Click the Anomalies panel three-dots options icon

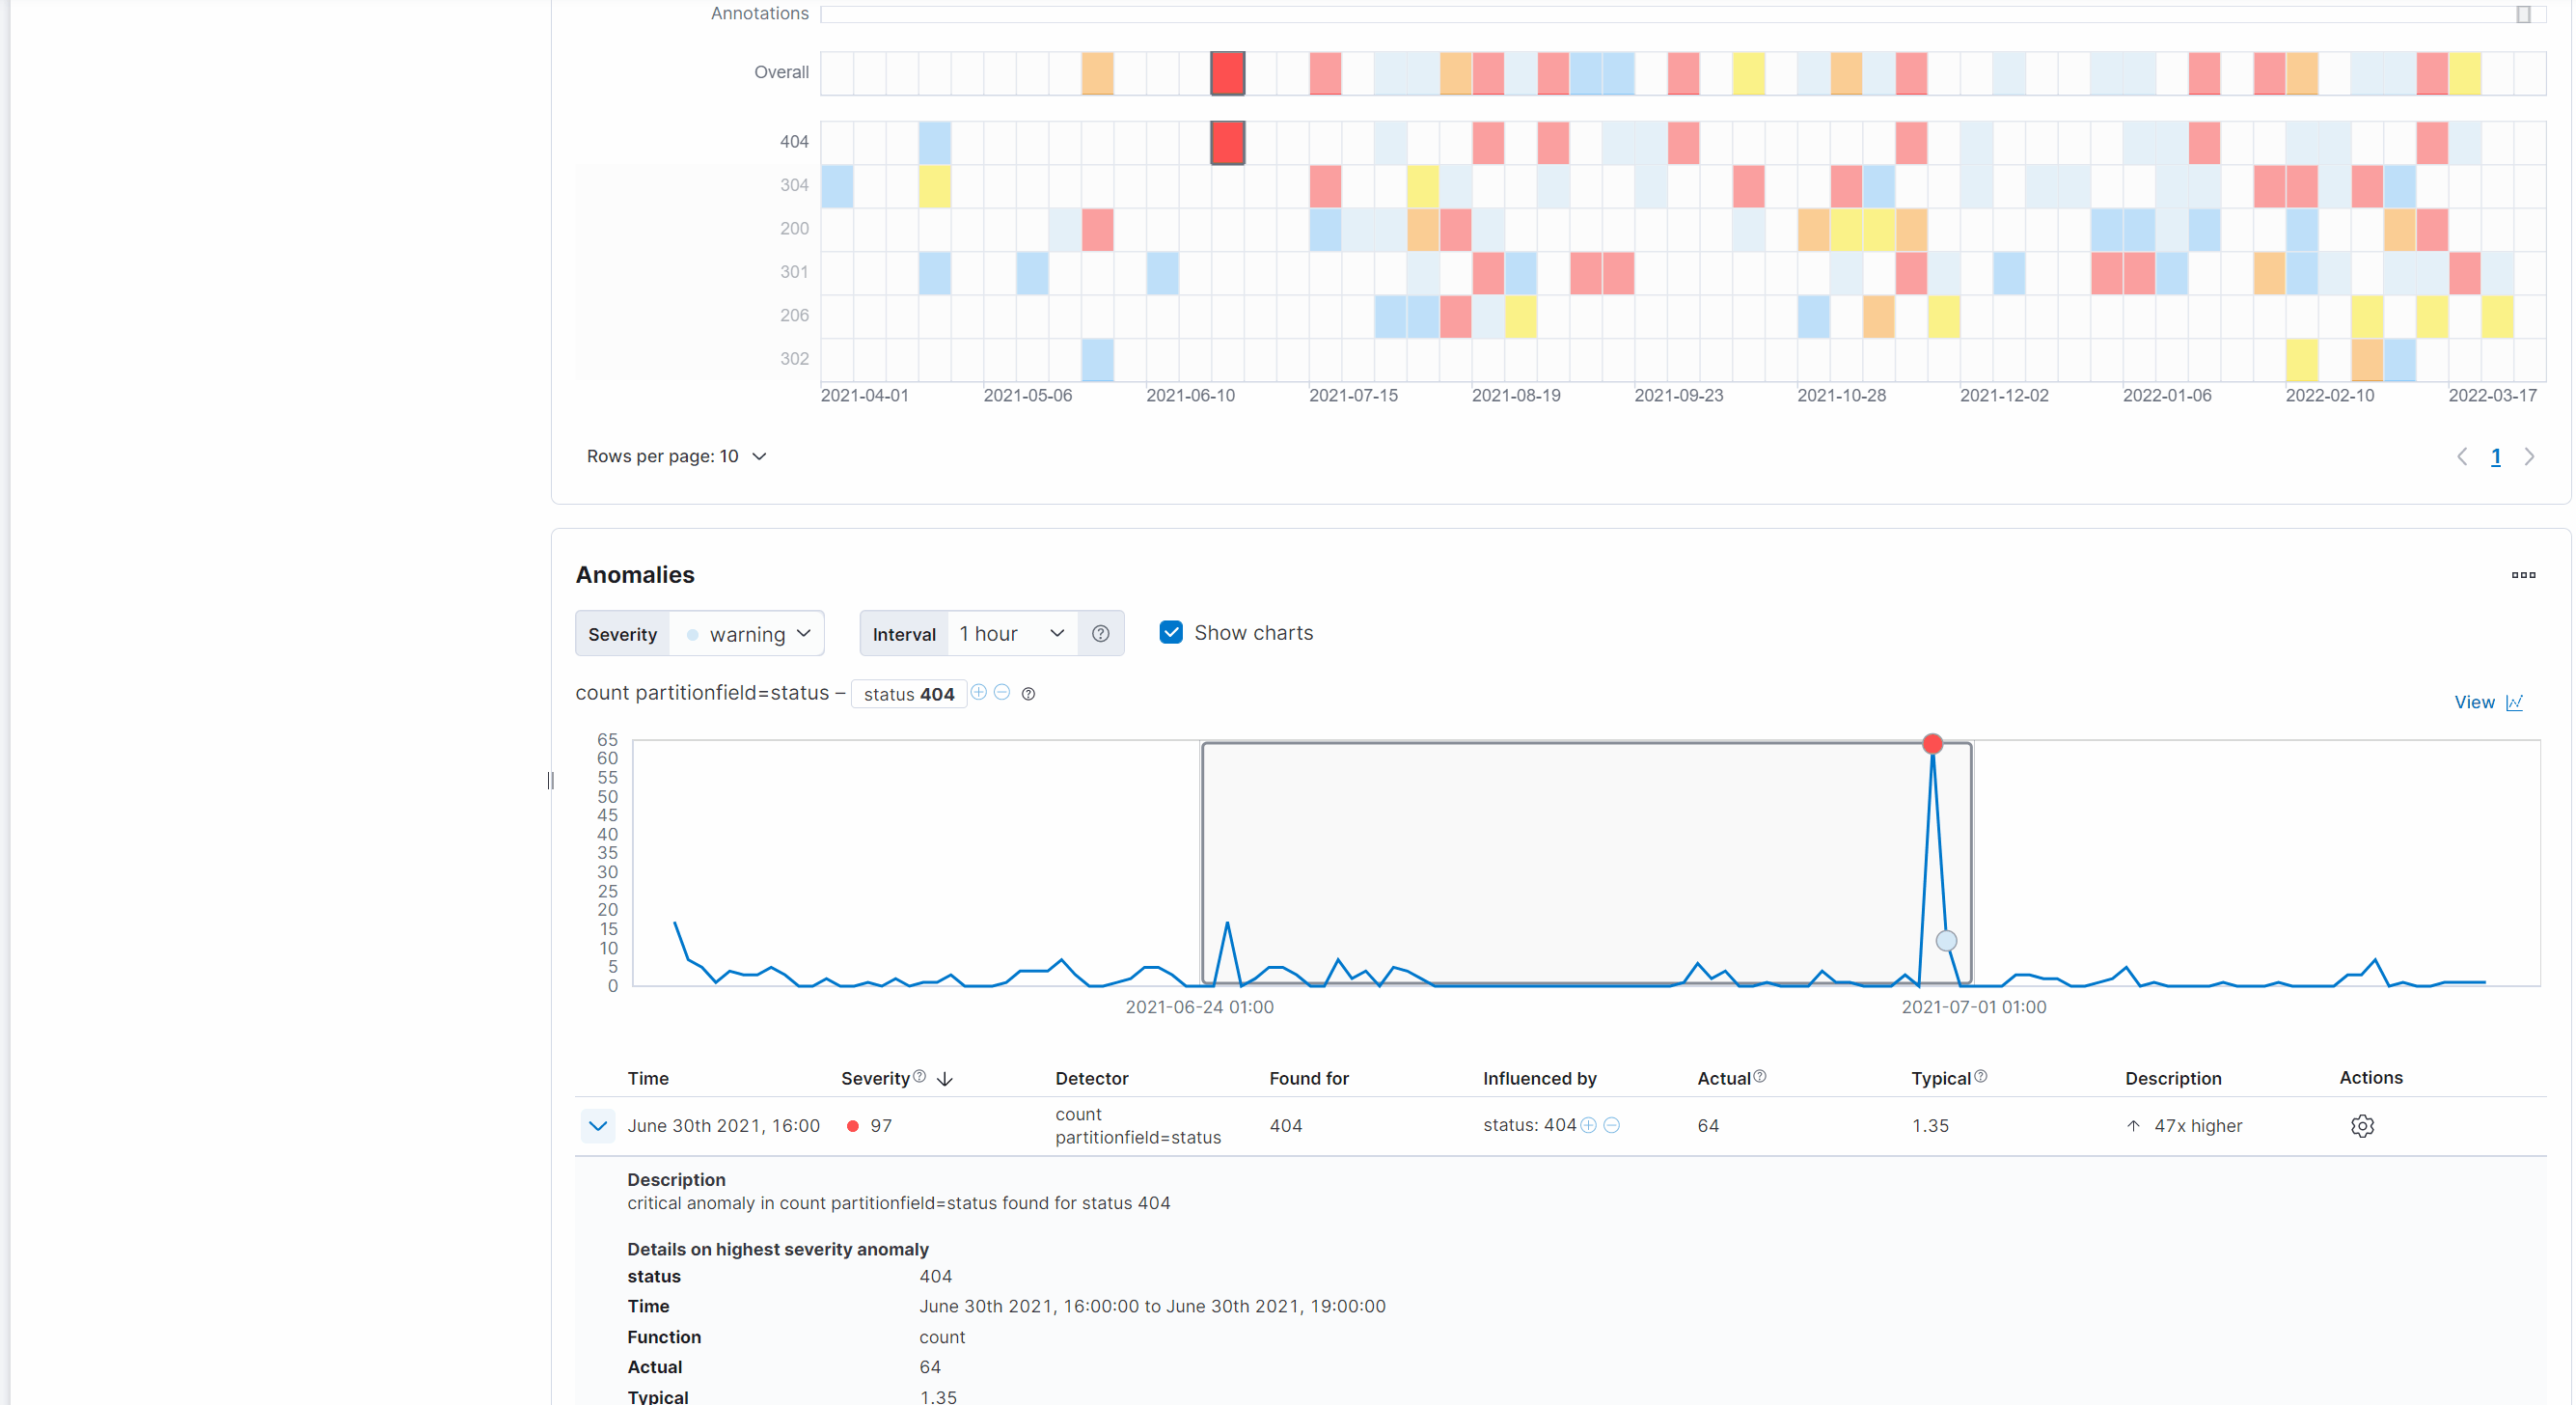(2522, 575)
